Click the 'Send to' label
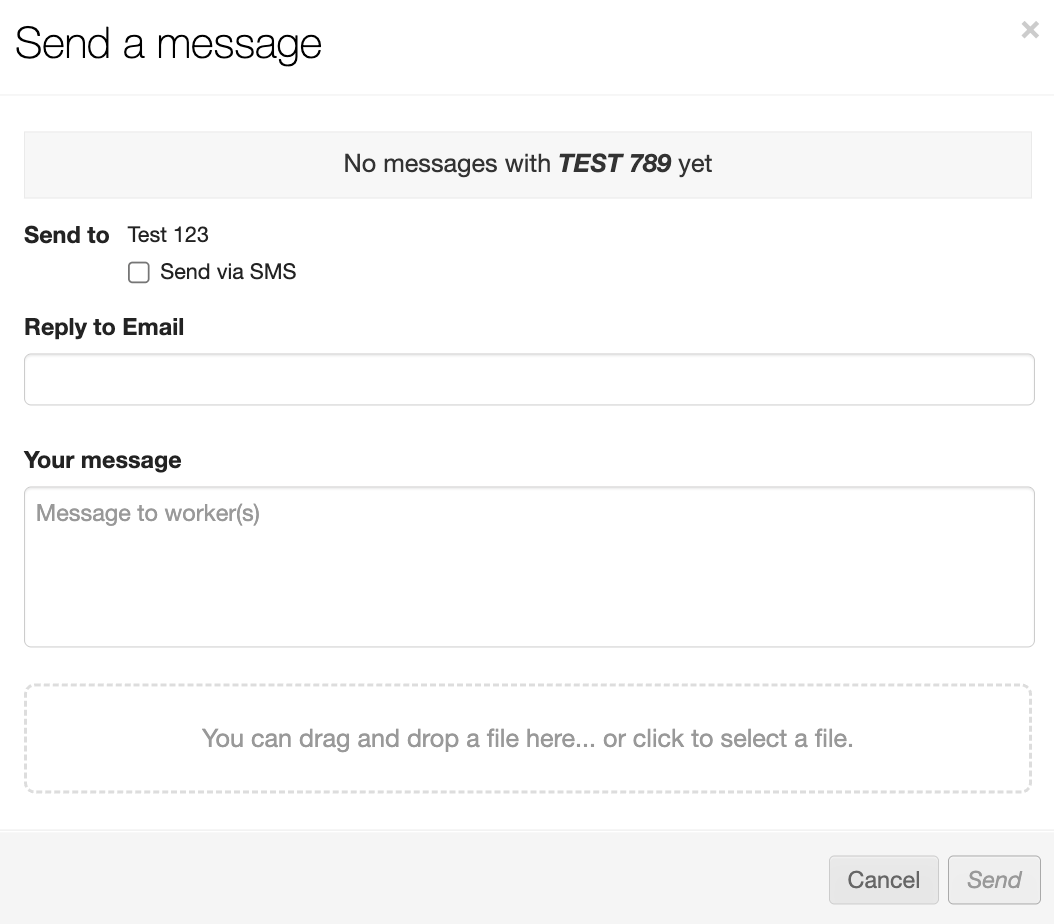The width and height of the screenshot is (1054, 924). (x=66, y=235)
